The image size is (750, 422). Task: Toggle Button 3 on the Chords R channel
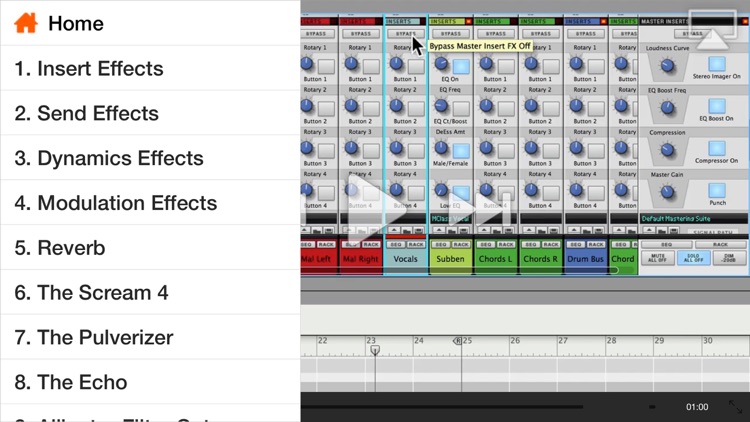coord(551,151)
